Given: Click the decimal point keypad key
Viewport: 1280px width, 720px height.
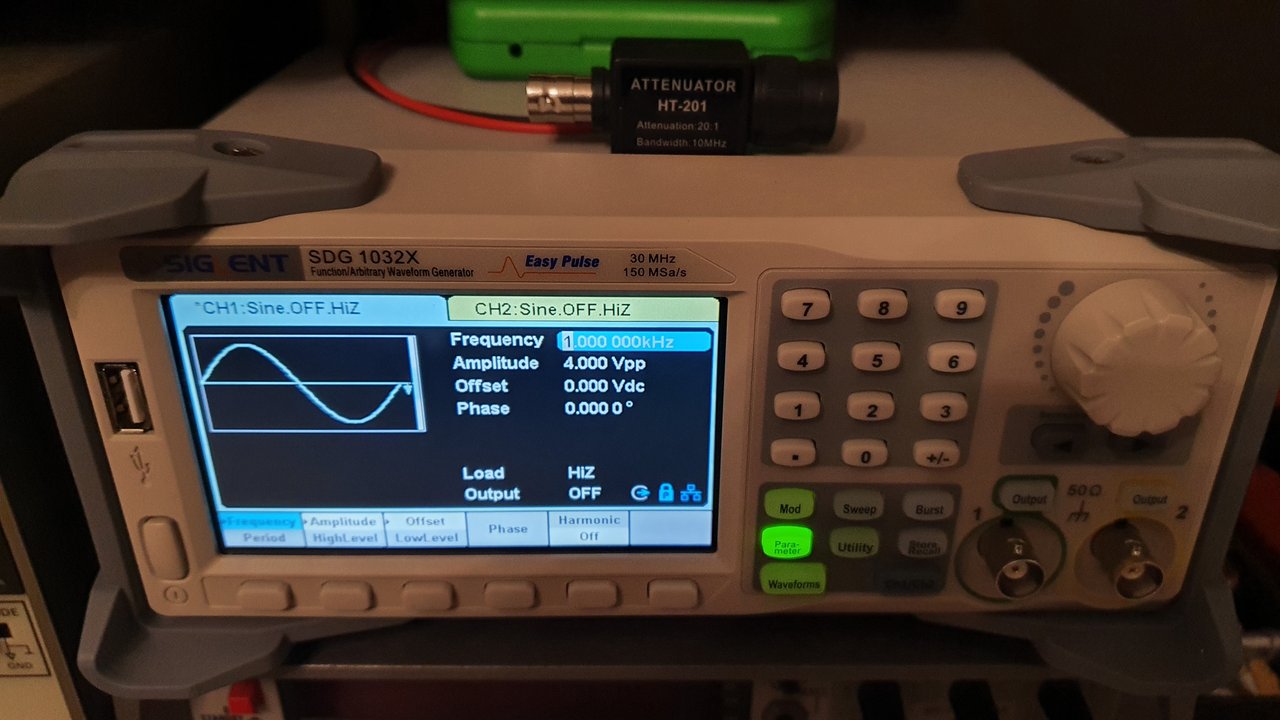Looking at the screenshot, I should click(794, 455).
